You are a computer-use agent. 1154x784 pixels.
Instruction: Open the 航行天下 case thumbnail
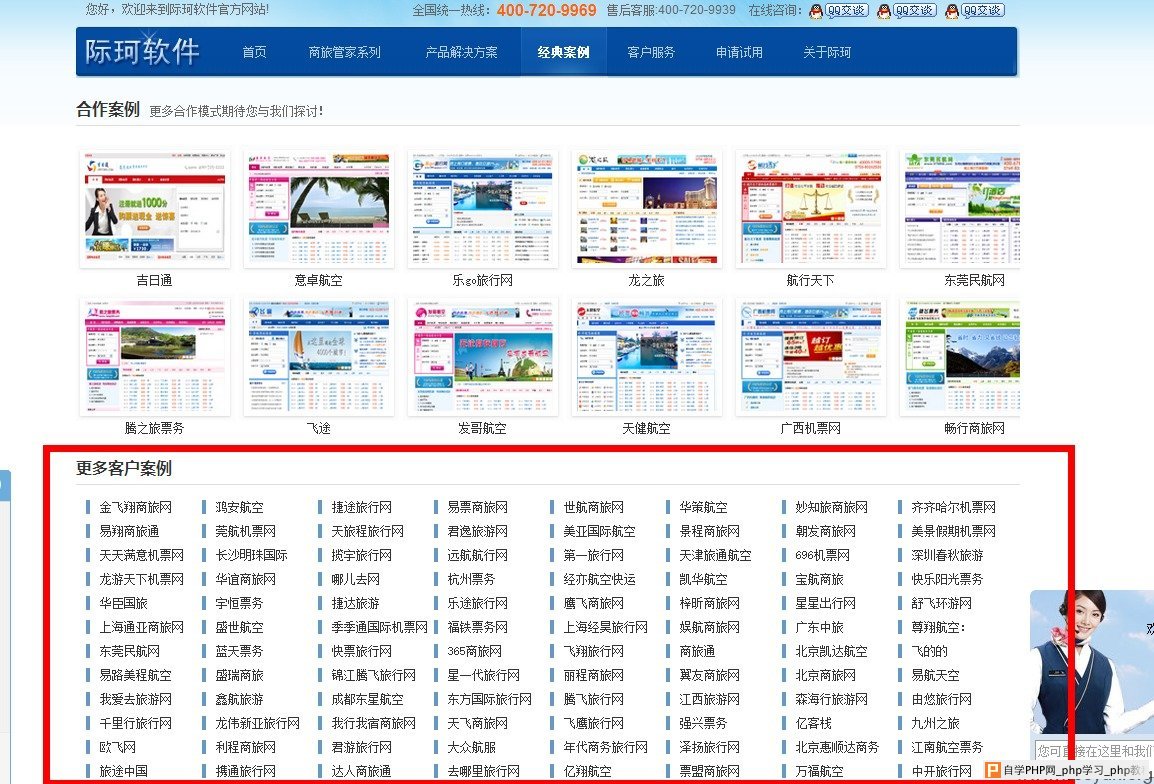tap(811, 208)
